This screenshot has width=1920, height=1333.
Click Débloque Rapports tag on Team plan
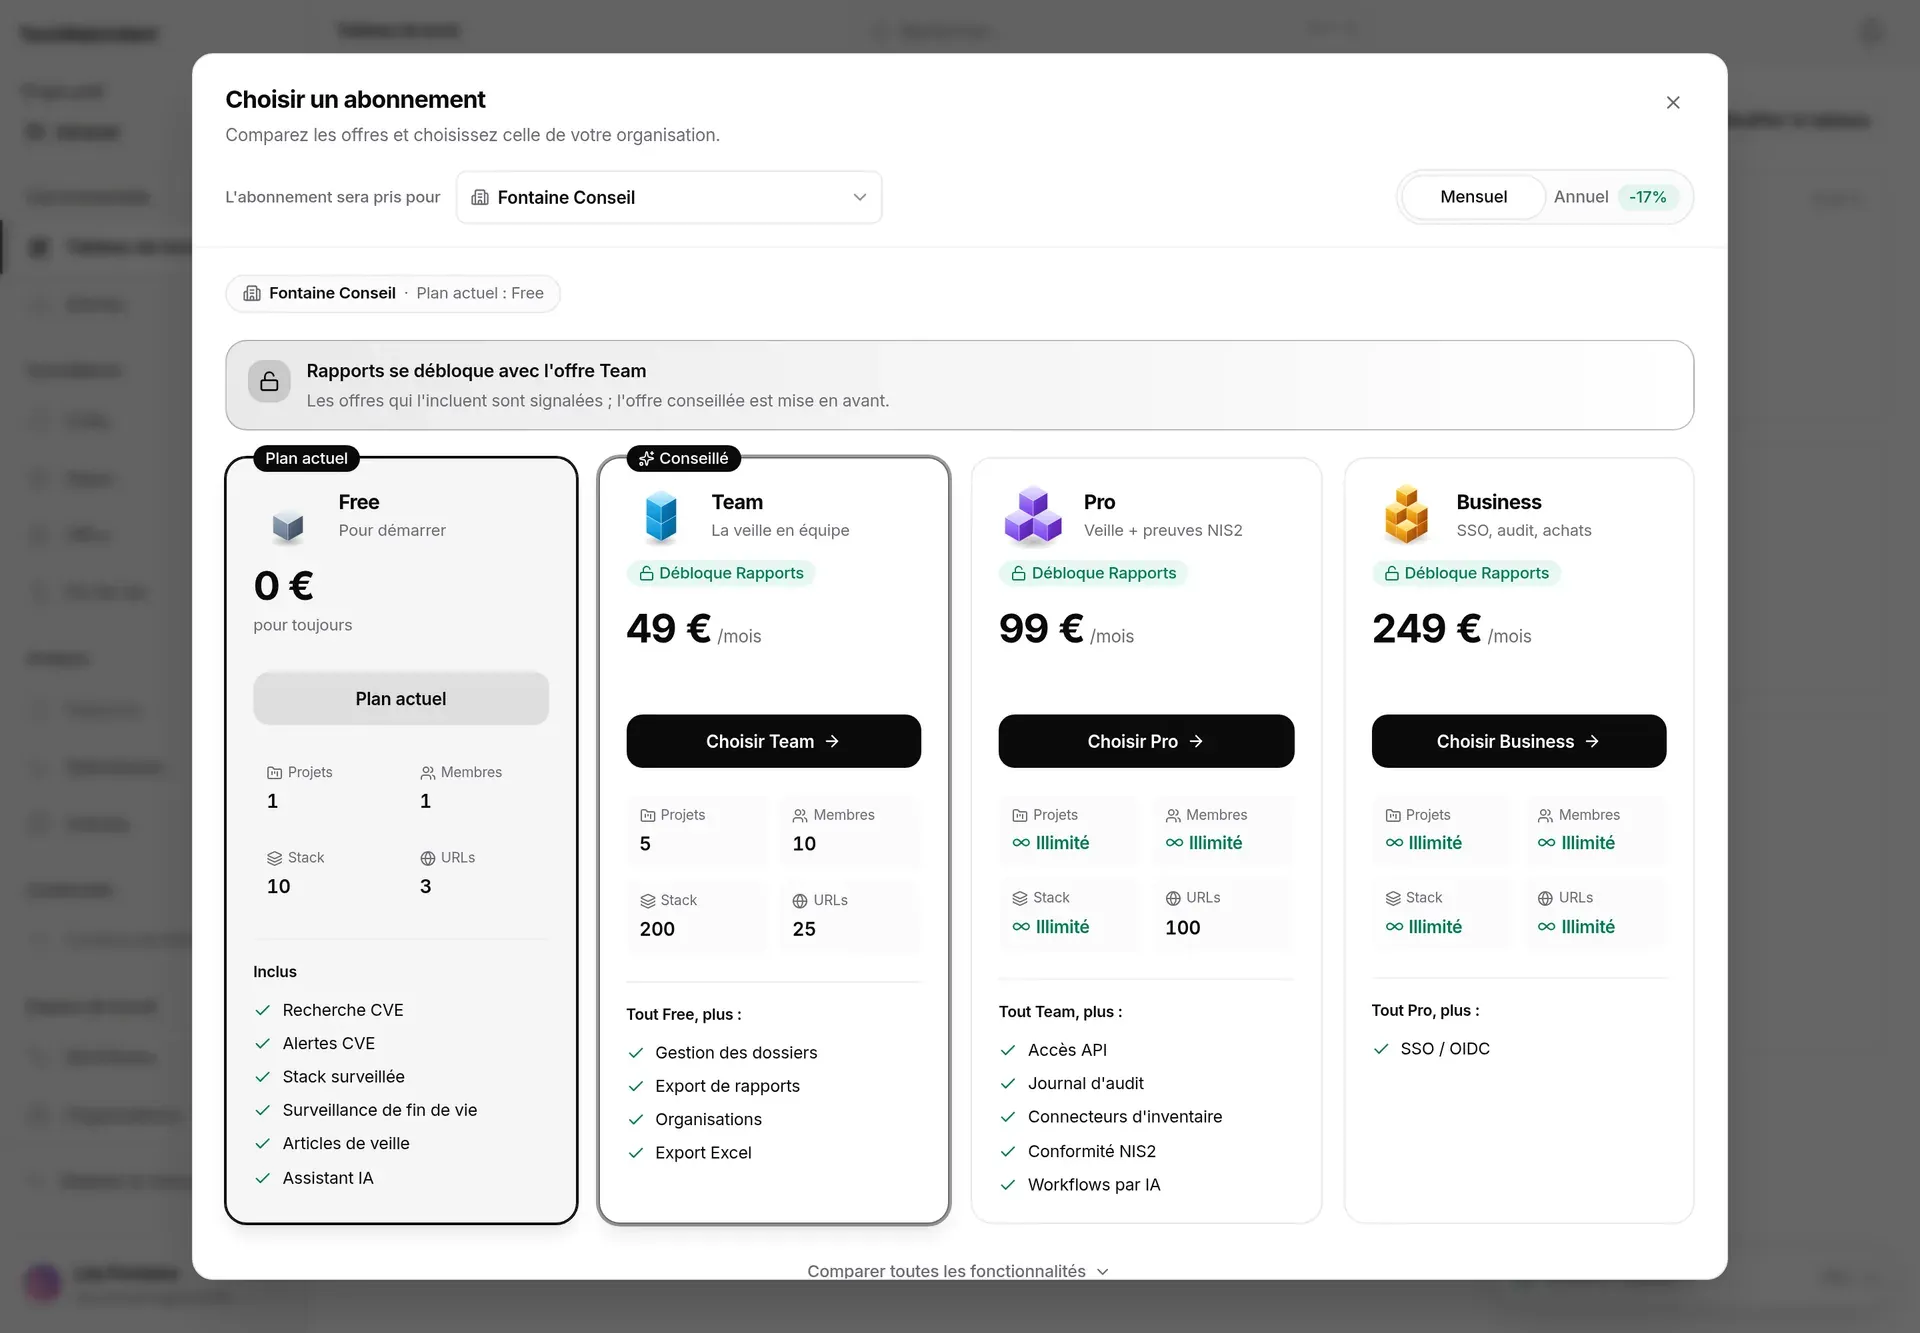[720, 573]
